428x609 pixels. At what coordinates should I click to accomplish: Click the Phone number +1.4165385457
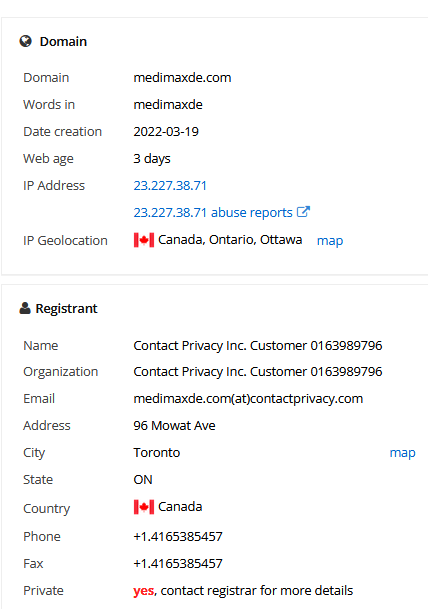tap(178, 537)
